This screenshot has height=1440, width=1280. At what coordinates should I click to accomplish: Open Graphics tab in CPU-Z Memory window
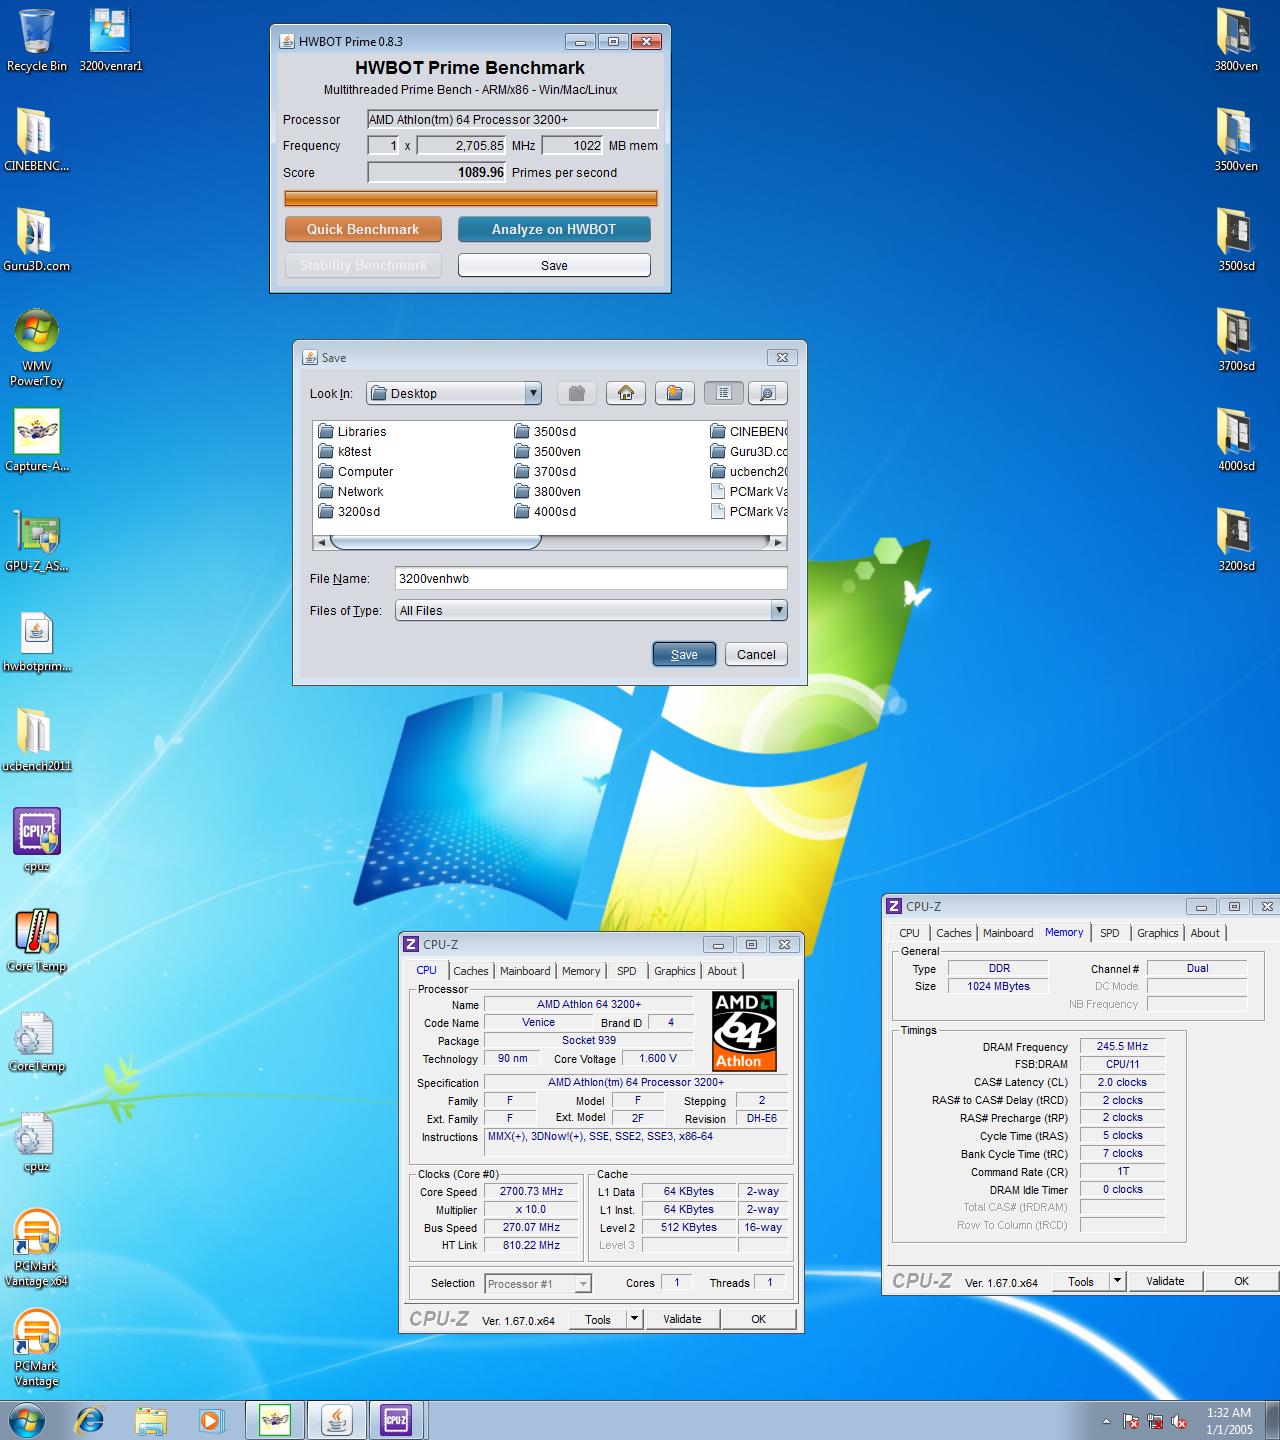[1158, 933]
